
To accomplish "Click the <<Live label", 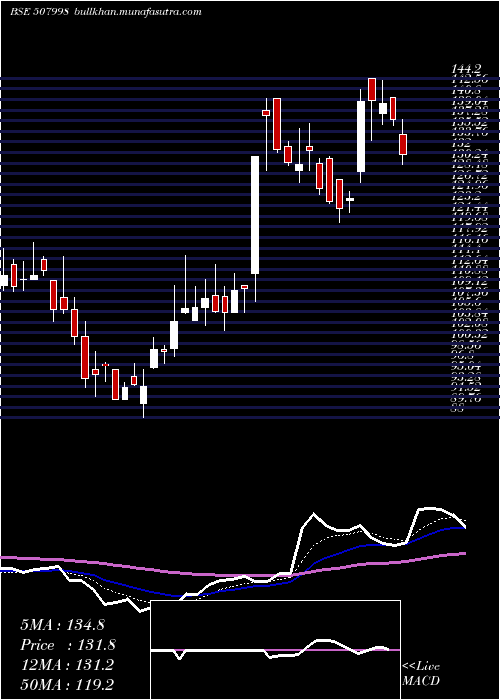I will pyautogui.click(x=421, y=667).
